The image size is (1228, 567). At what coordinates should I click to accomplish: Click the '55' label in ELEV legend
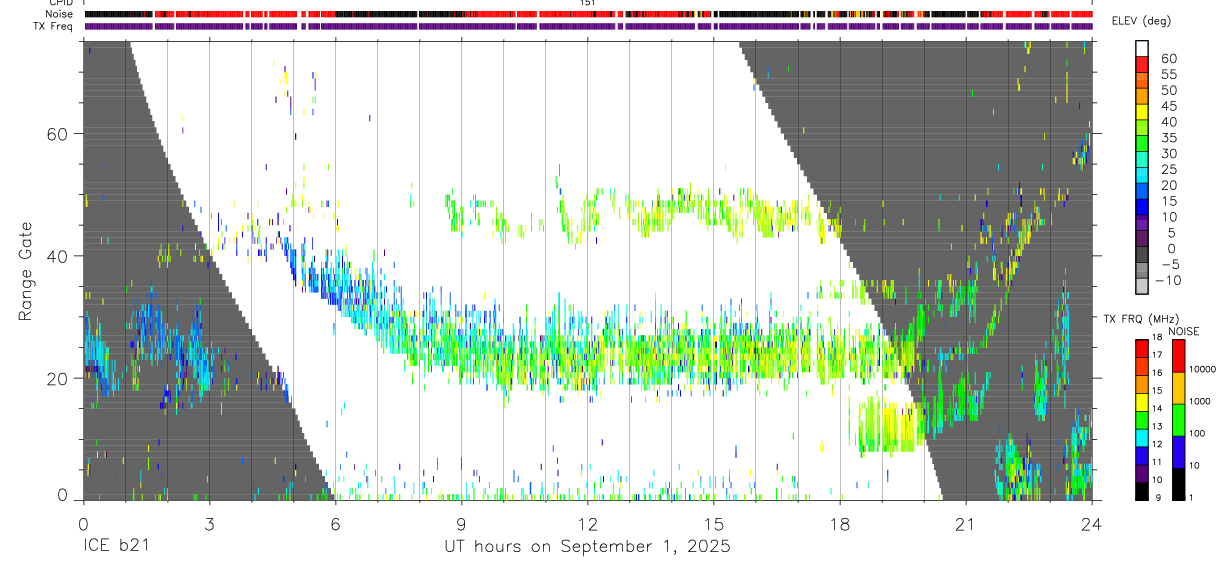[x=1168, y=74]
